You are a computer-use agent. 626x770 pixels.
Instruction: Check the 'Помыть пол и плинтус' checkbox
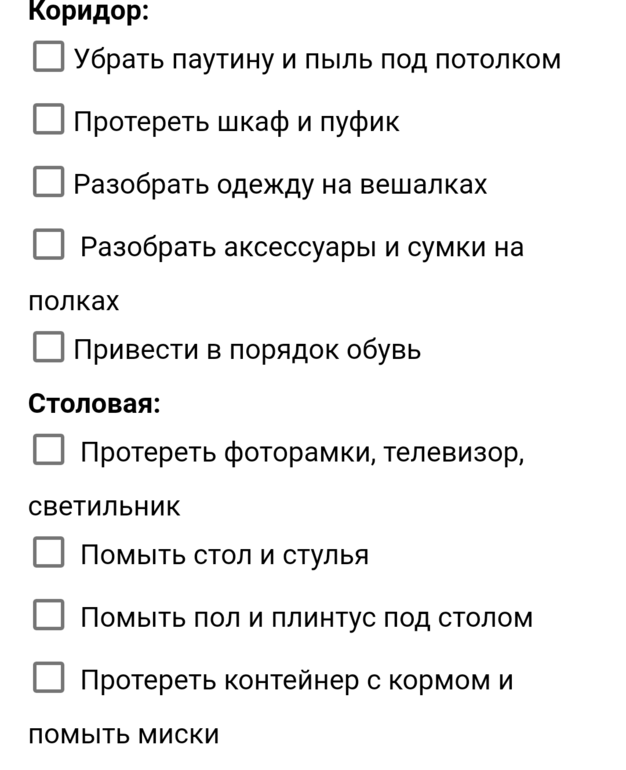48,616
